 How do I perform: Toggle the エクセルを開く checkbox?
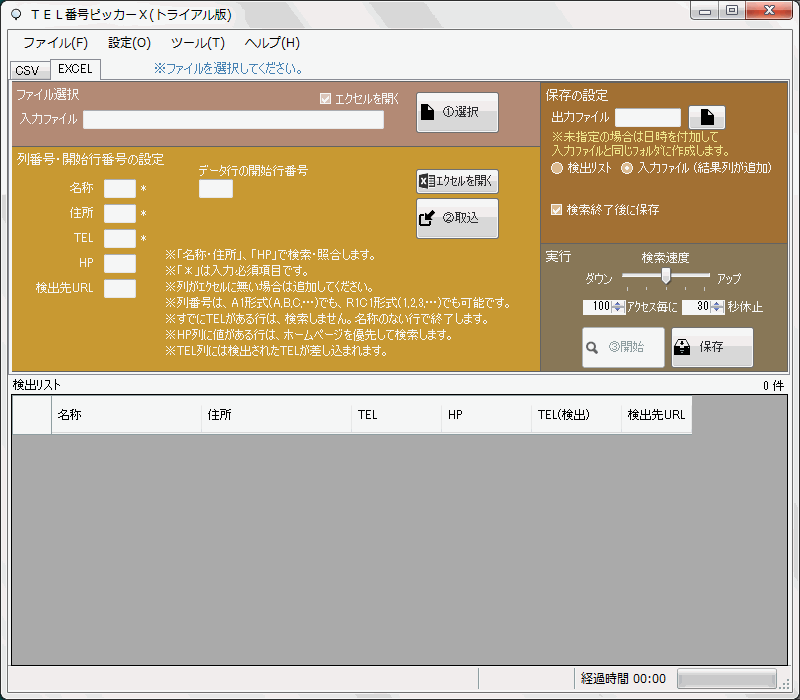325,99
